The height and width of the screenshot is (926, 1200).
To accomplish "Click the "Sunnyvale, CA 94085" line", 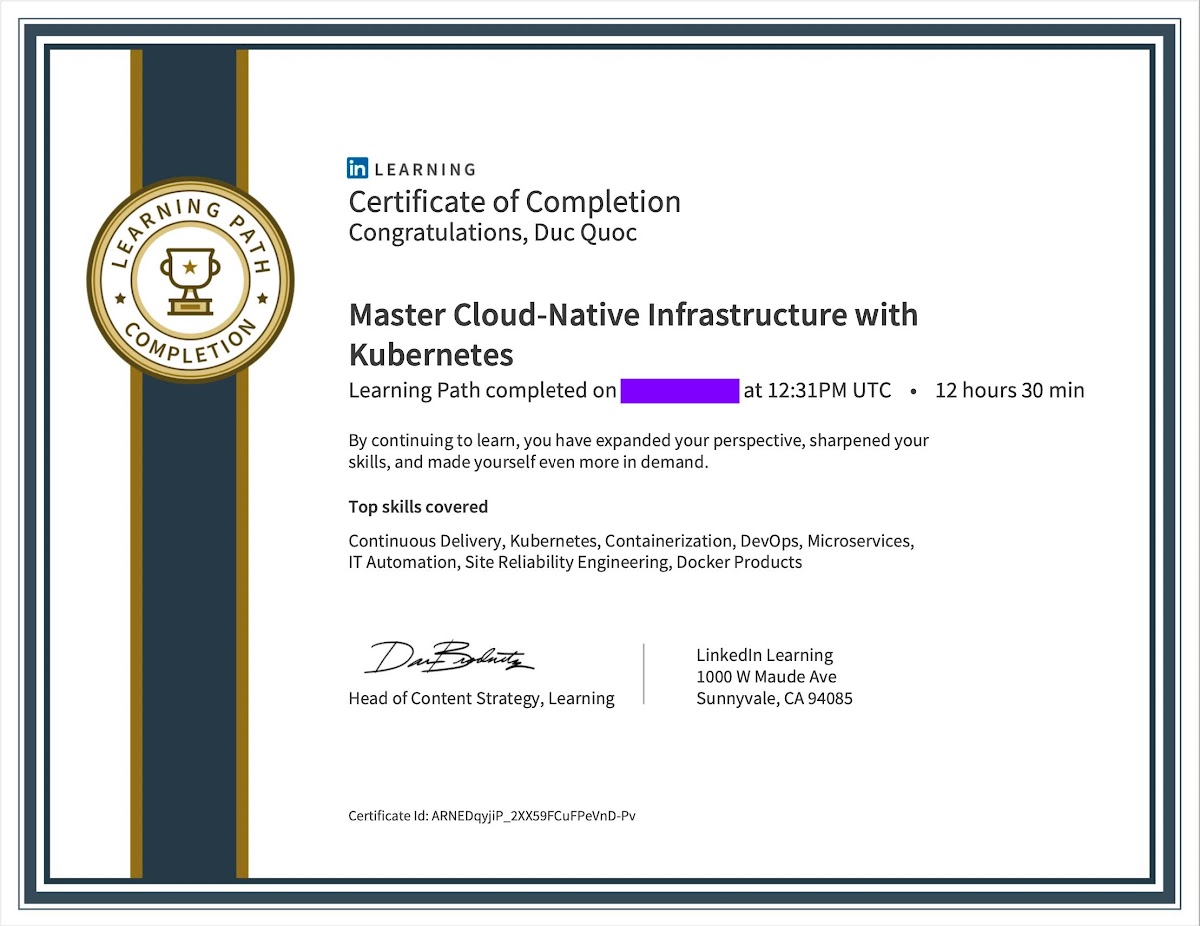I will click(x=774, y=699).
